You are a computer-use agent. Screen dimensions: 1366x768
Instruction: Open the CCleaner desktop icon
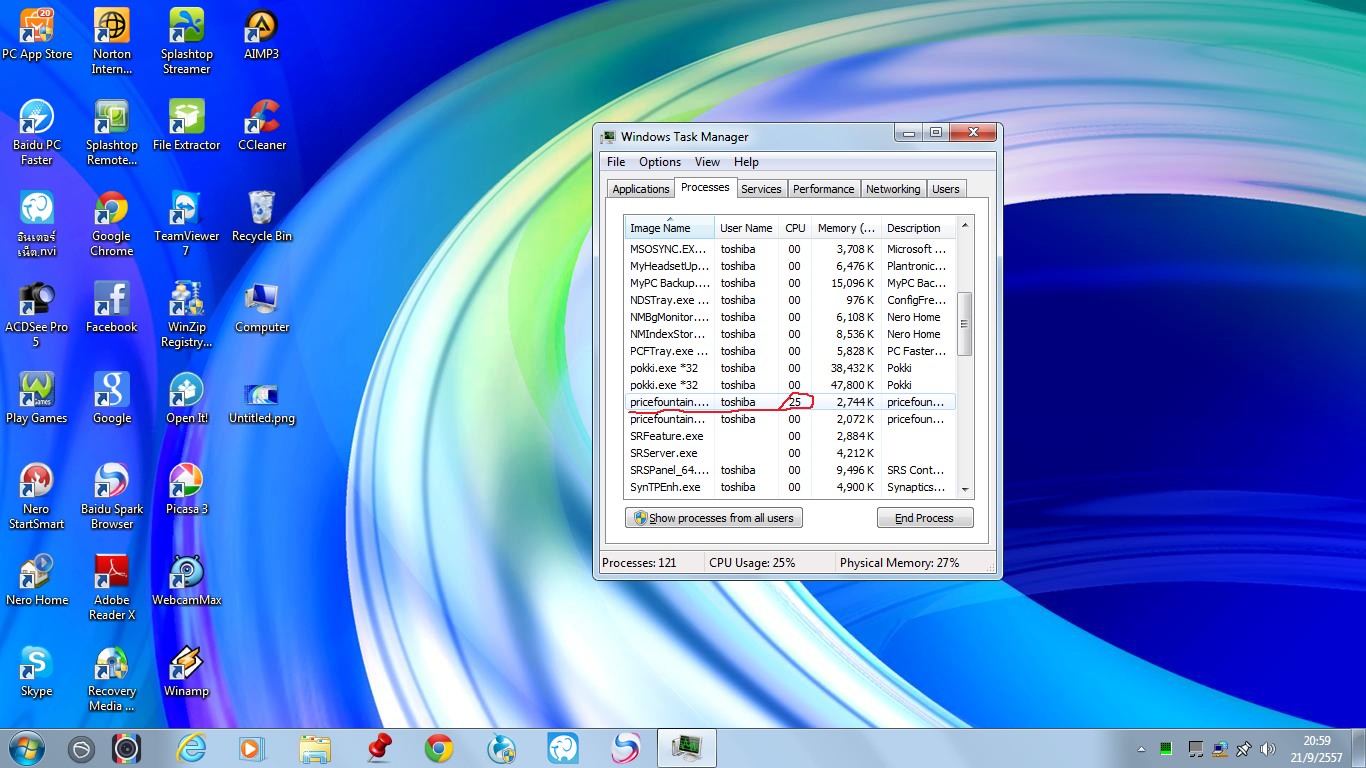tap(262, 119)
